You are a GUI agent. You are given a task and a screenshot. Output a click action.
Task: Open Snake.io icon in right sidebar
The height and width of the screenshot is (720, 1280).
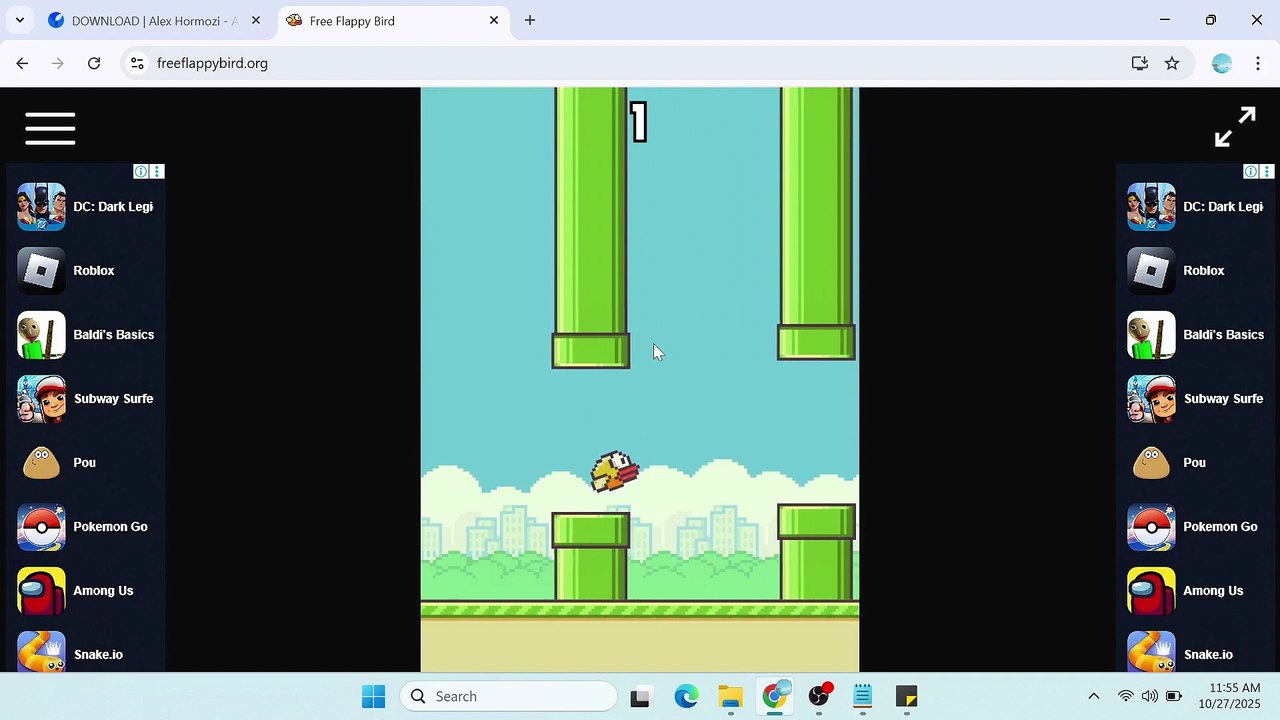click(x=1151, y=652)
